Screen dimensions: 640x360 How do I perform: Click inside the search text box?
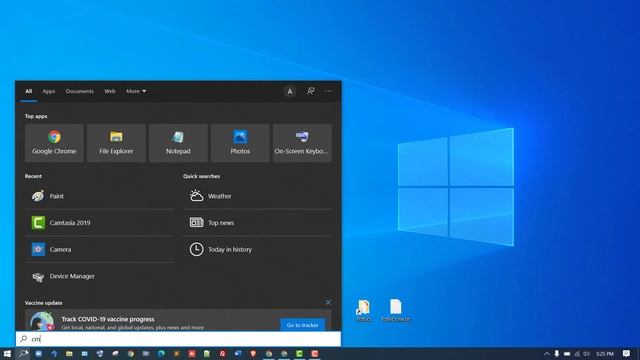tap(178, 339)
